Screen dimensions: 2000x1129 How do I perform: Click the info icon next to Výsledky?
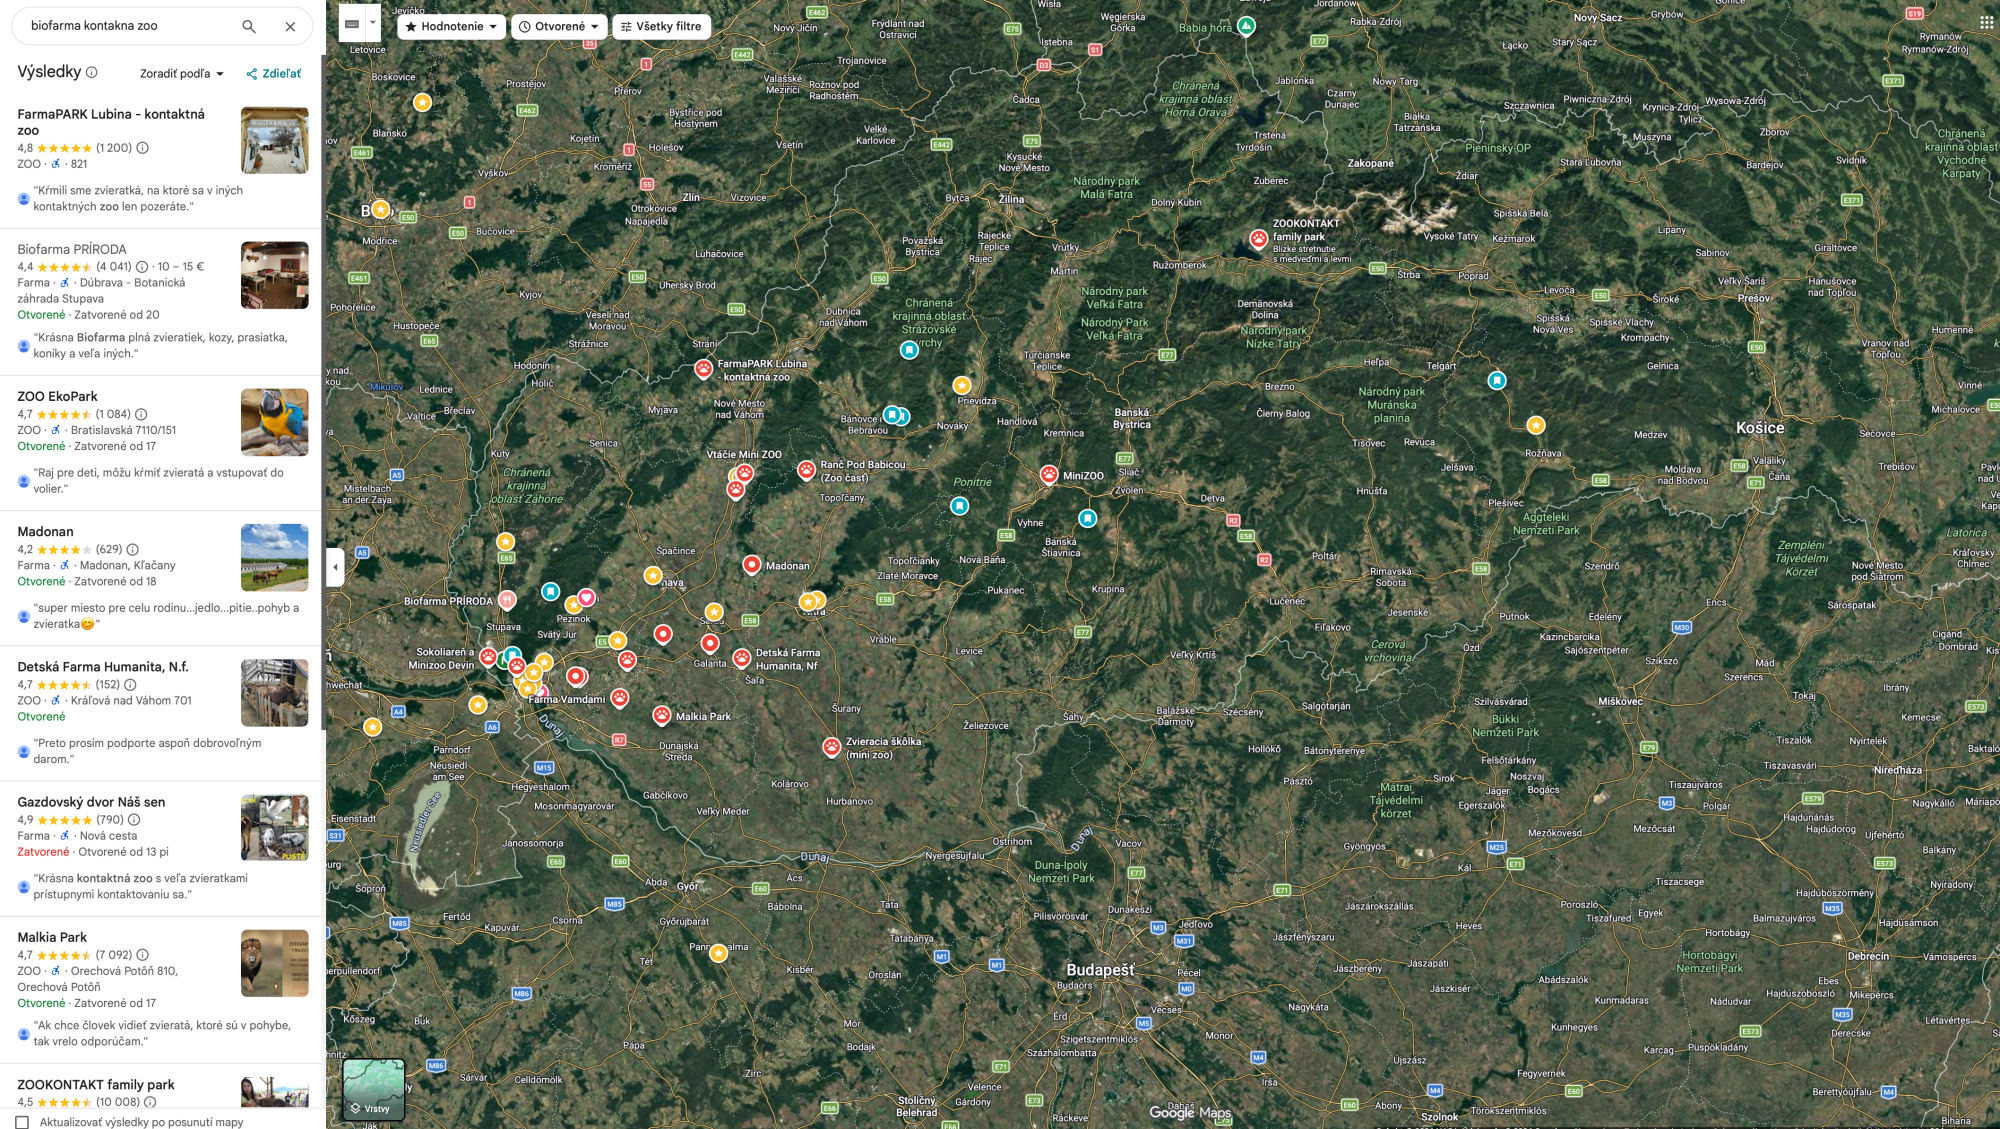point(92,72)
